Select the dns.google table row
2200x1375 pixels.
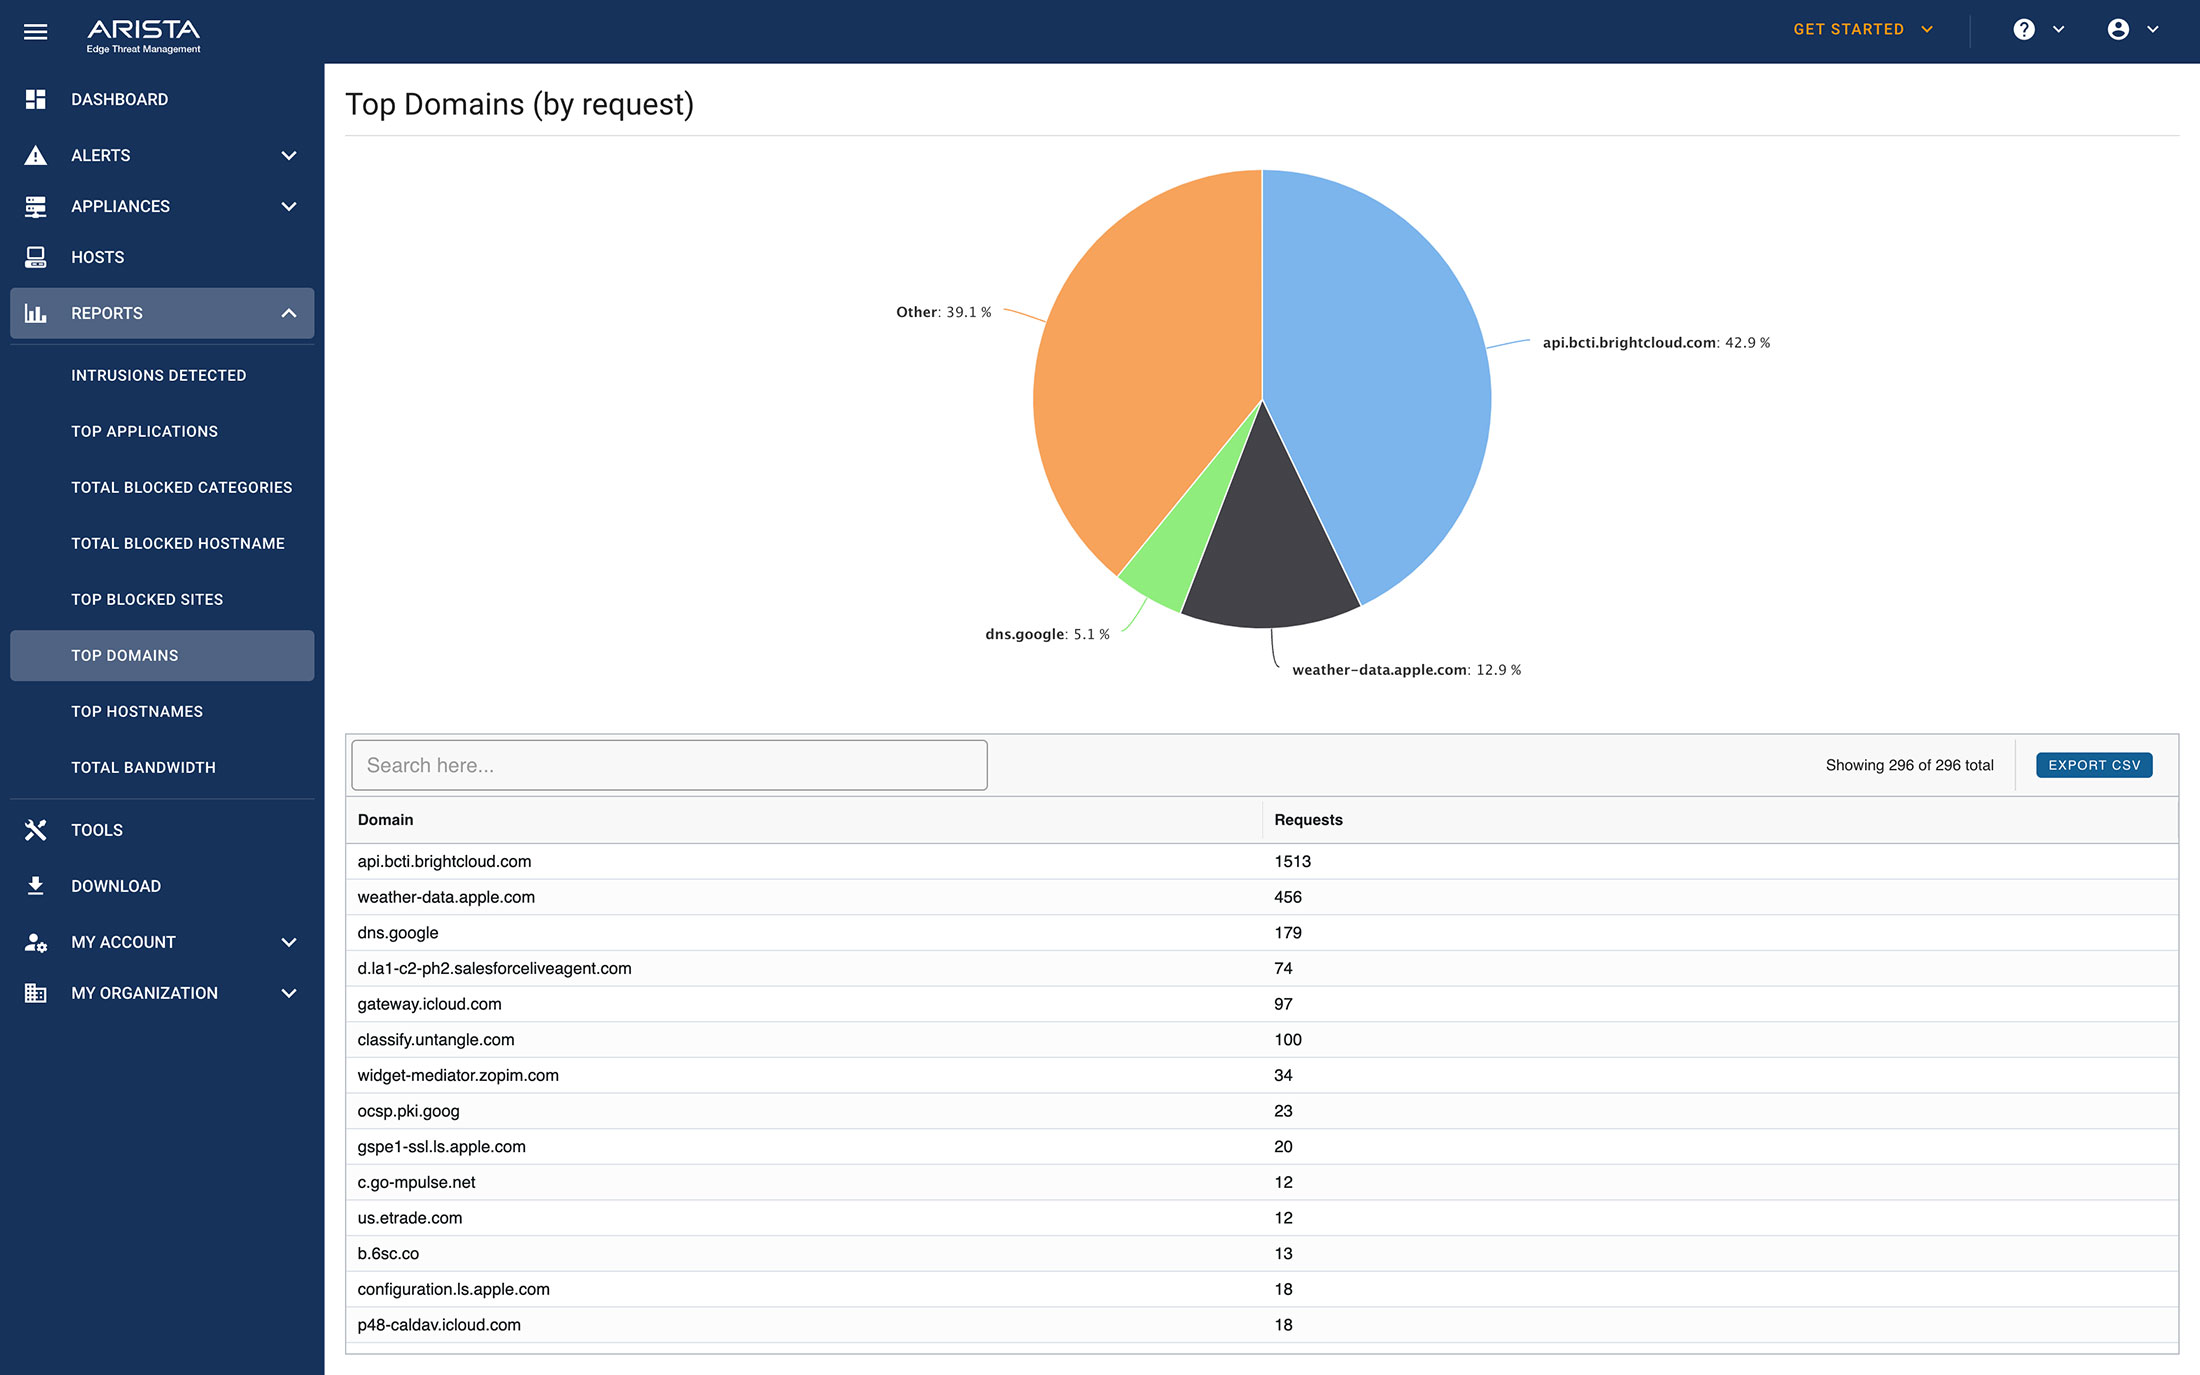[x=1262, y=933]
